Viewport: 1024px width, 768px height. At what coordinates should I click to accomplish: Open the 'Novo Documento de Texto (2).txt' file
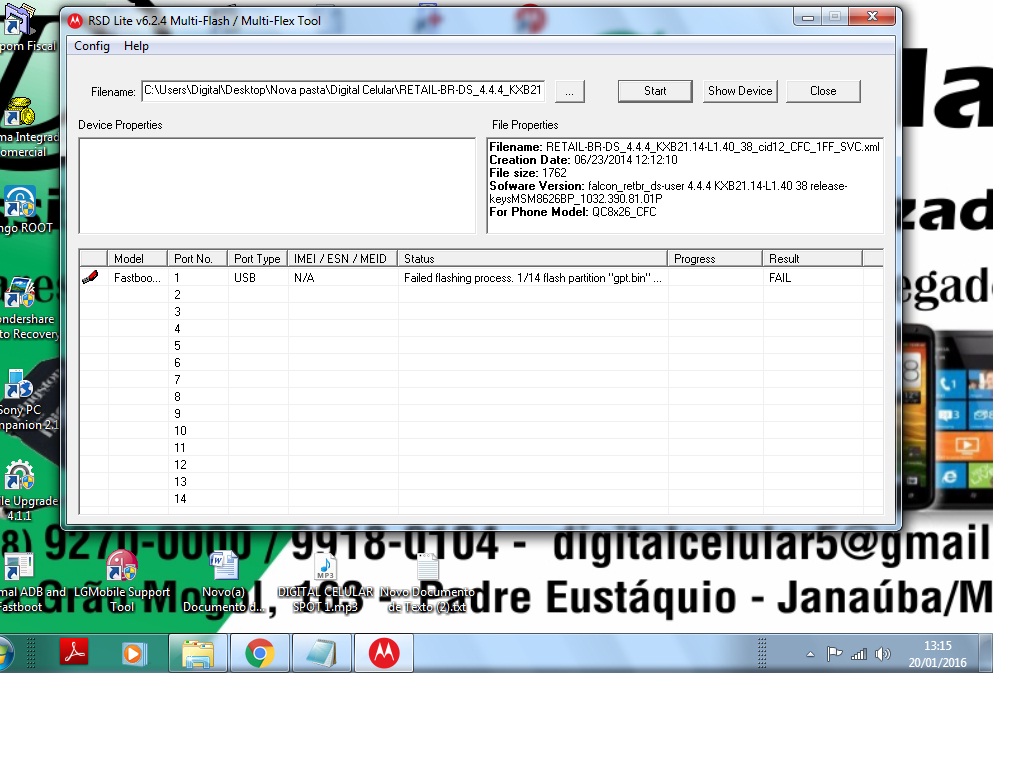[x=428, y=581]
